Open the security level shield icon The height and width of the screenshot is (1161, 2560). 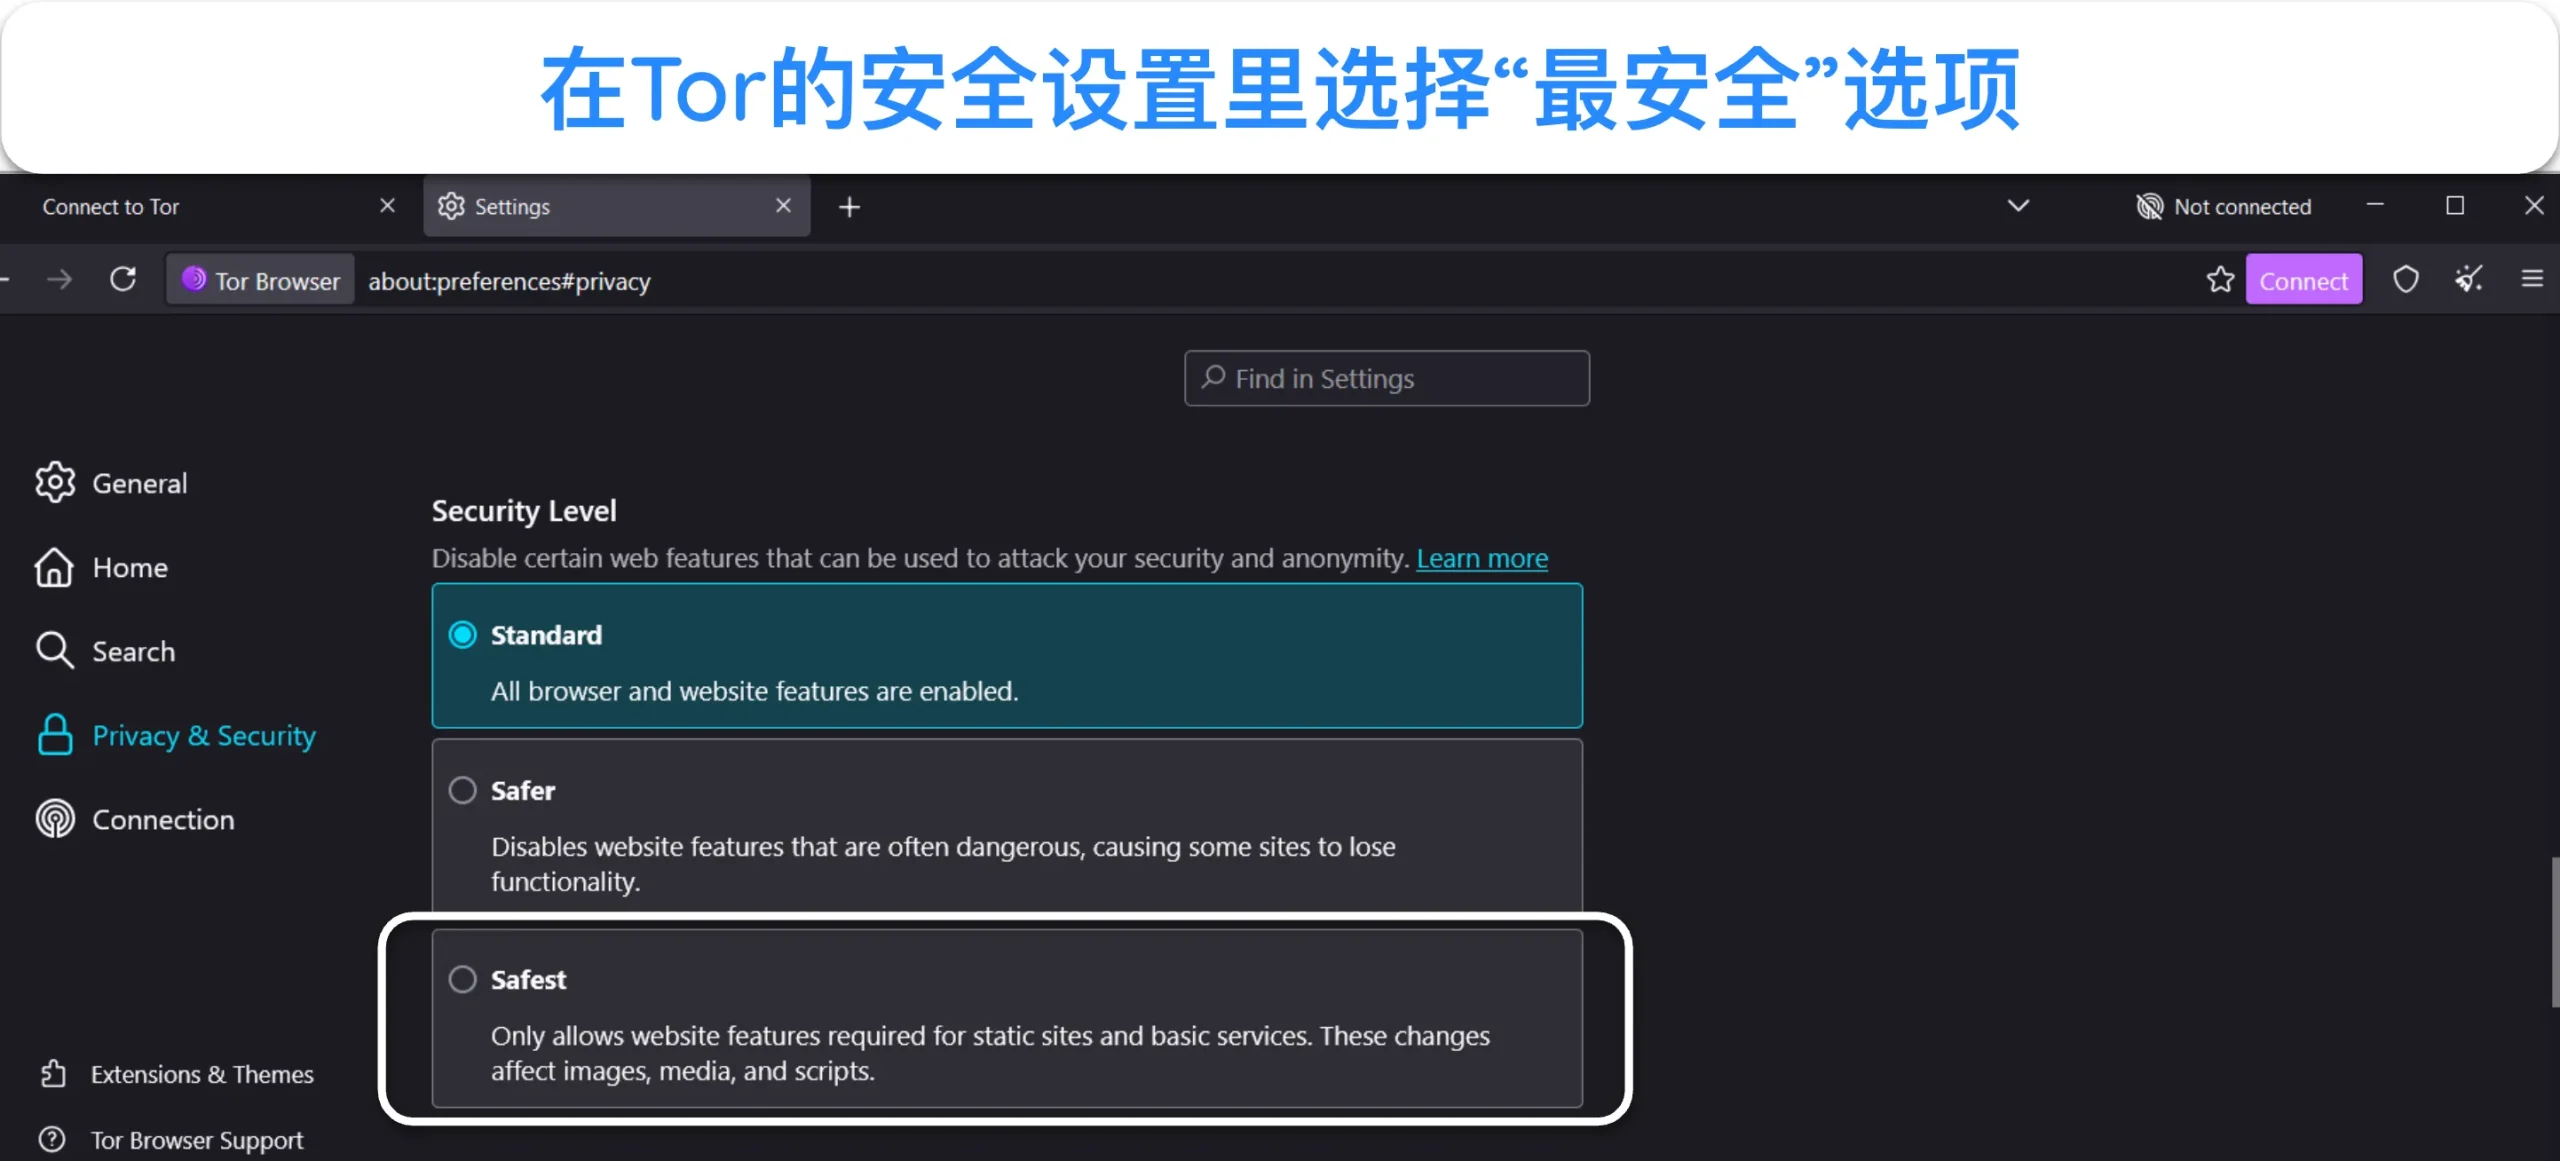2406,279
